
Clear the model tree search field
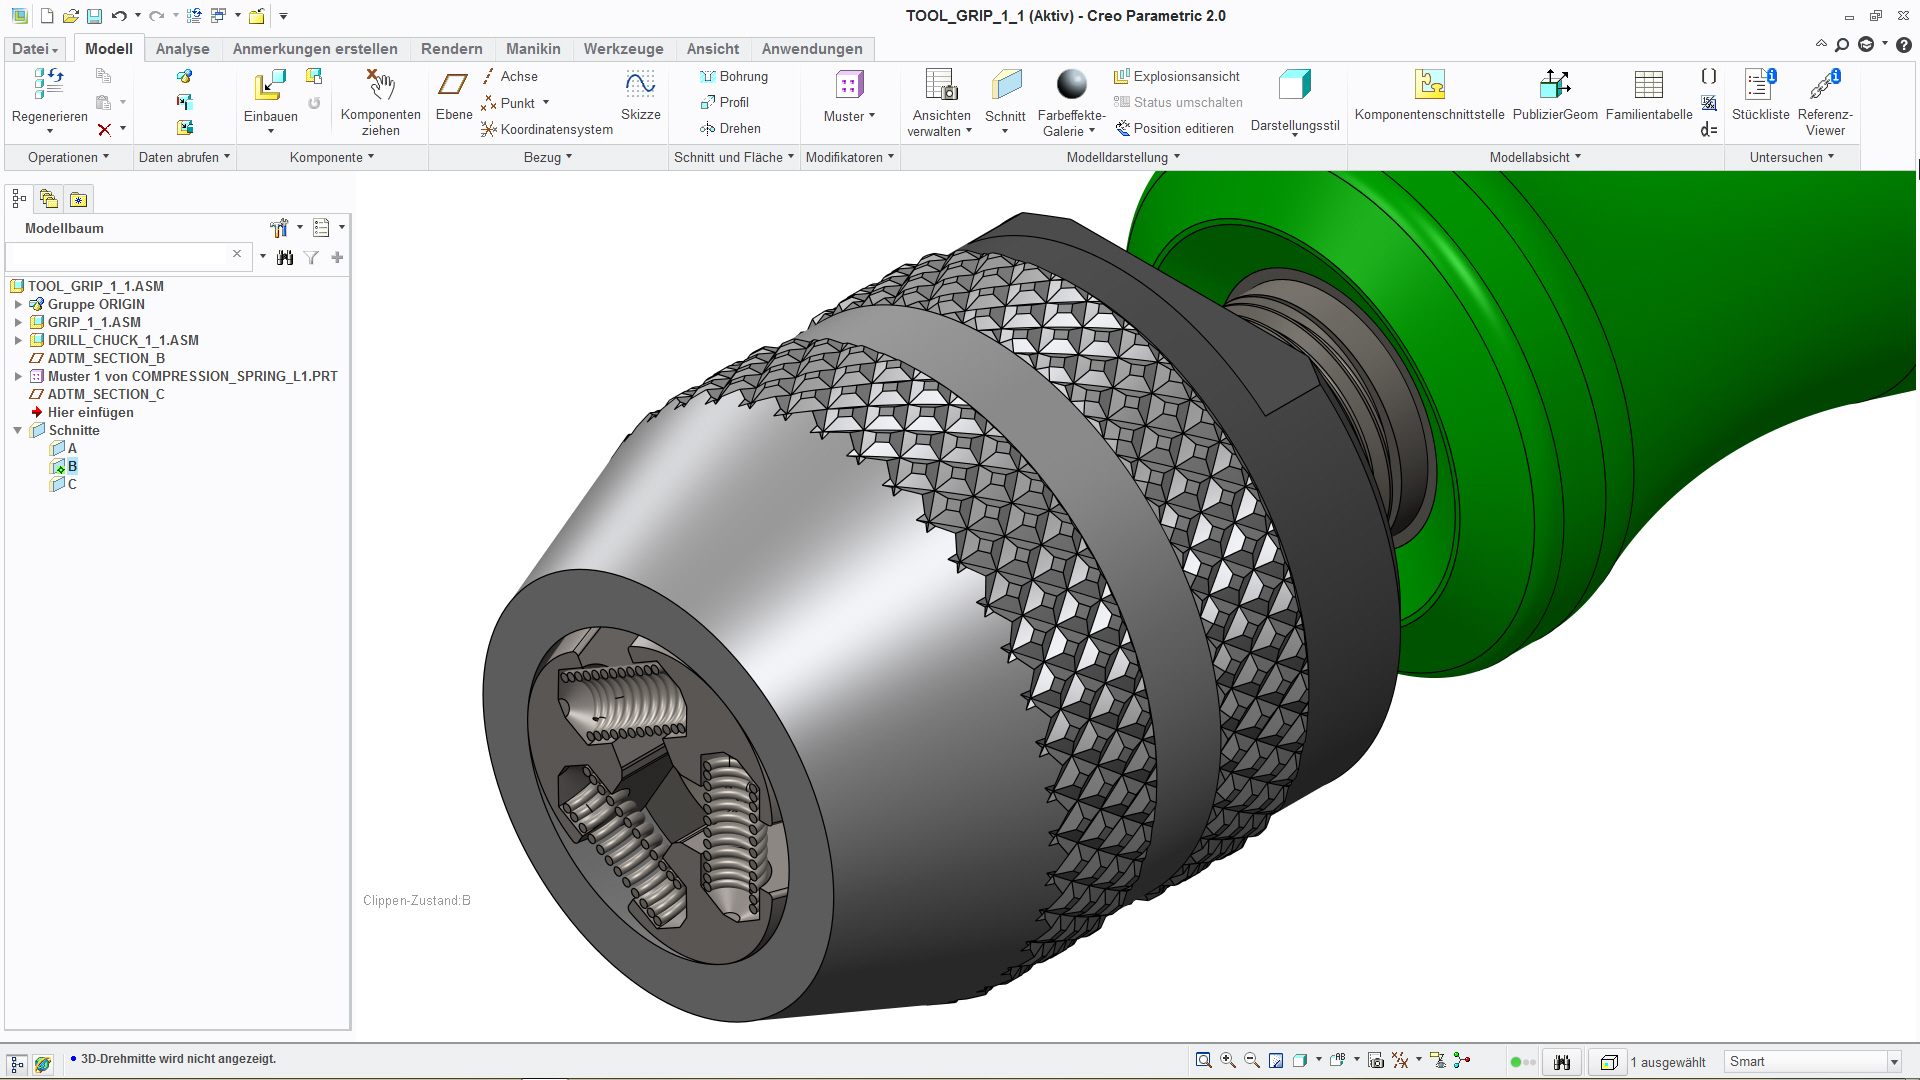coord(237,254)
